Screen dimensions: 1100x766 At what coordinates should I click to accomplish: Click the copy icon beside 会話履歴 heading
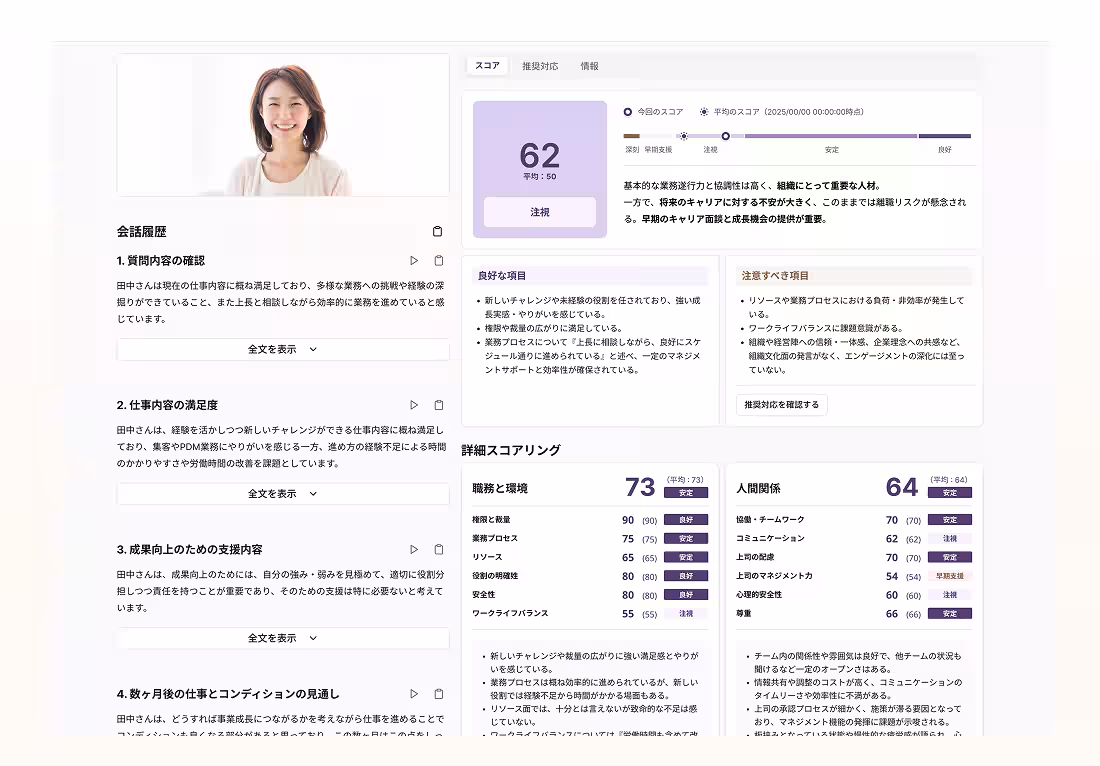[437, 231]
